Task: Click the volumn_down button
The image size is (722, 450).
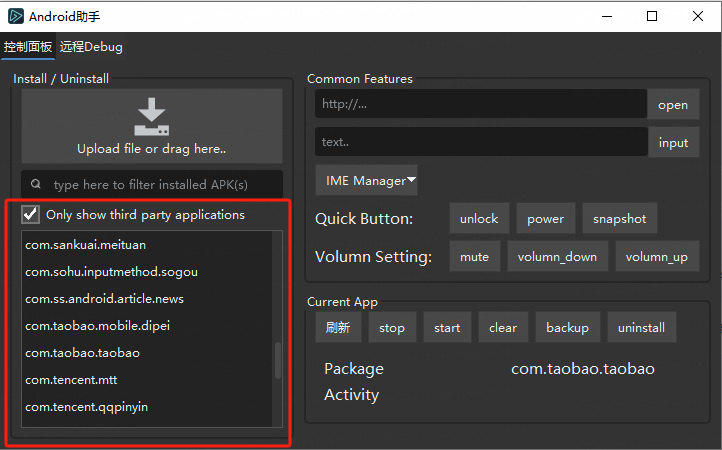Action: [x=558, y=256]
